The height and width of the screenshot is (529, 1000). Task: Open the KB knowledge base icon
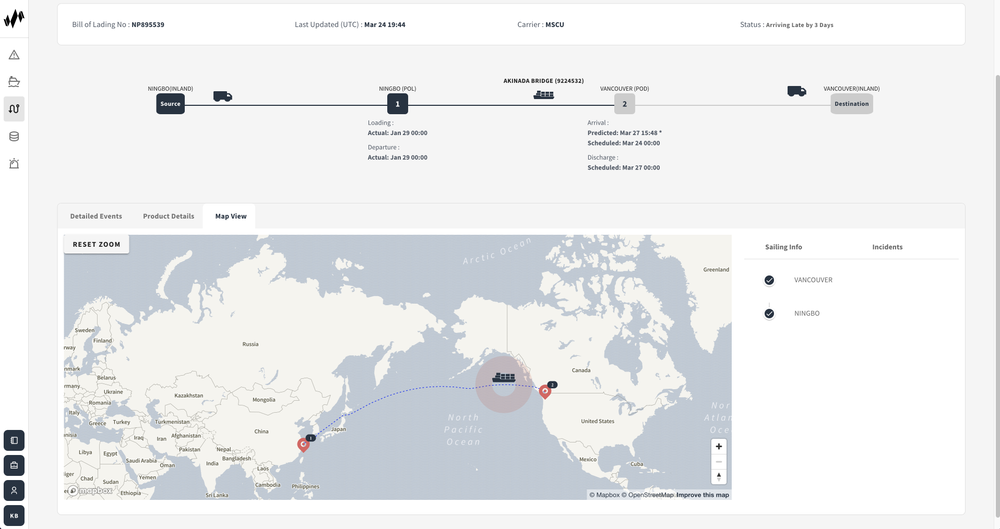coord(14,516)
